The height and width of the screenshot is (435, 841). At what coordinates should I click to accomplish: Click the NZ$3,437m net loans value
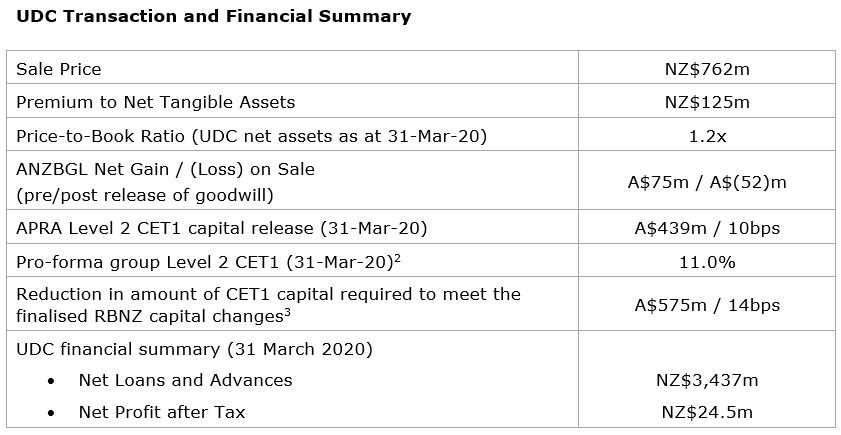707,379
